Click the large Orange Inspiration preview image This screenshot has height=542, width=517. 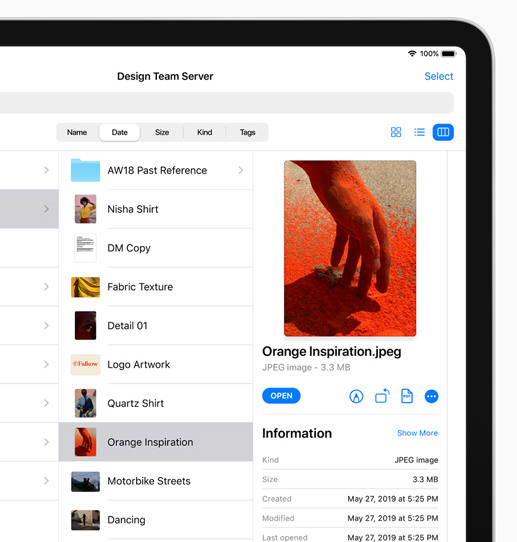(350, 248)
